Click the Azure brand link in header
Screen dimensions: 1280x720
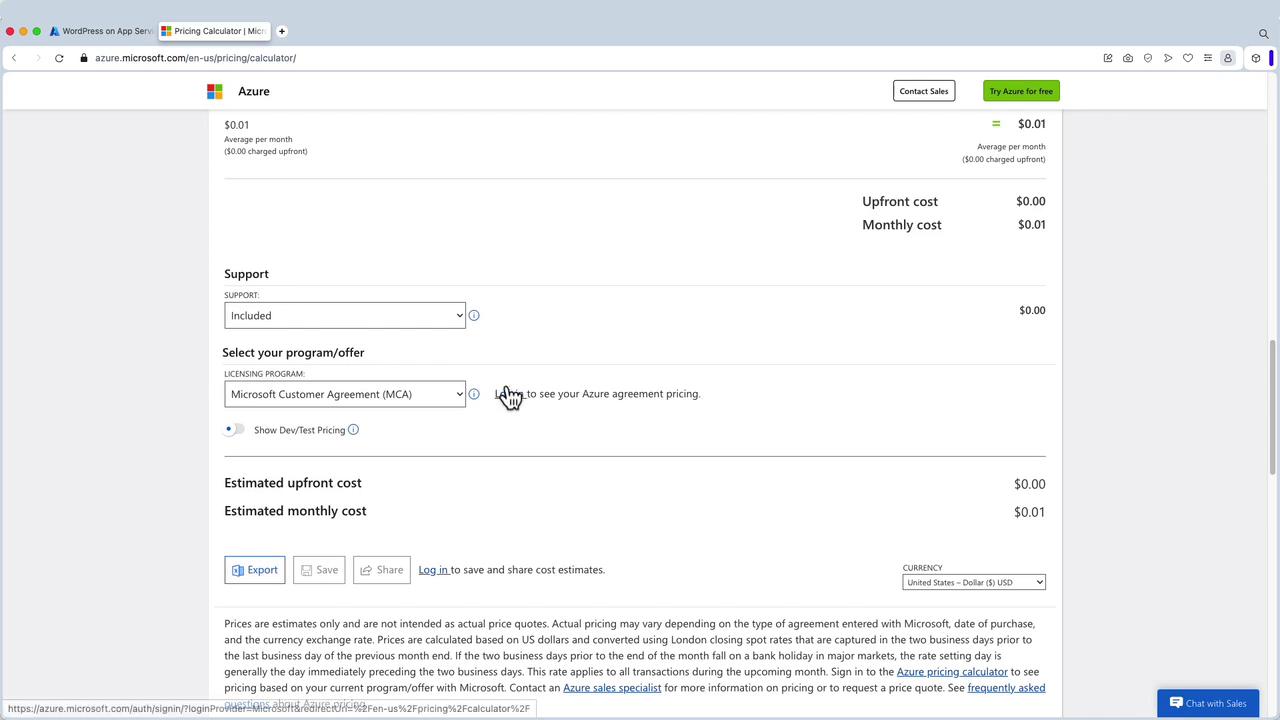coord(254,91)
